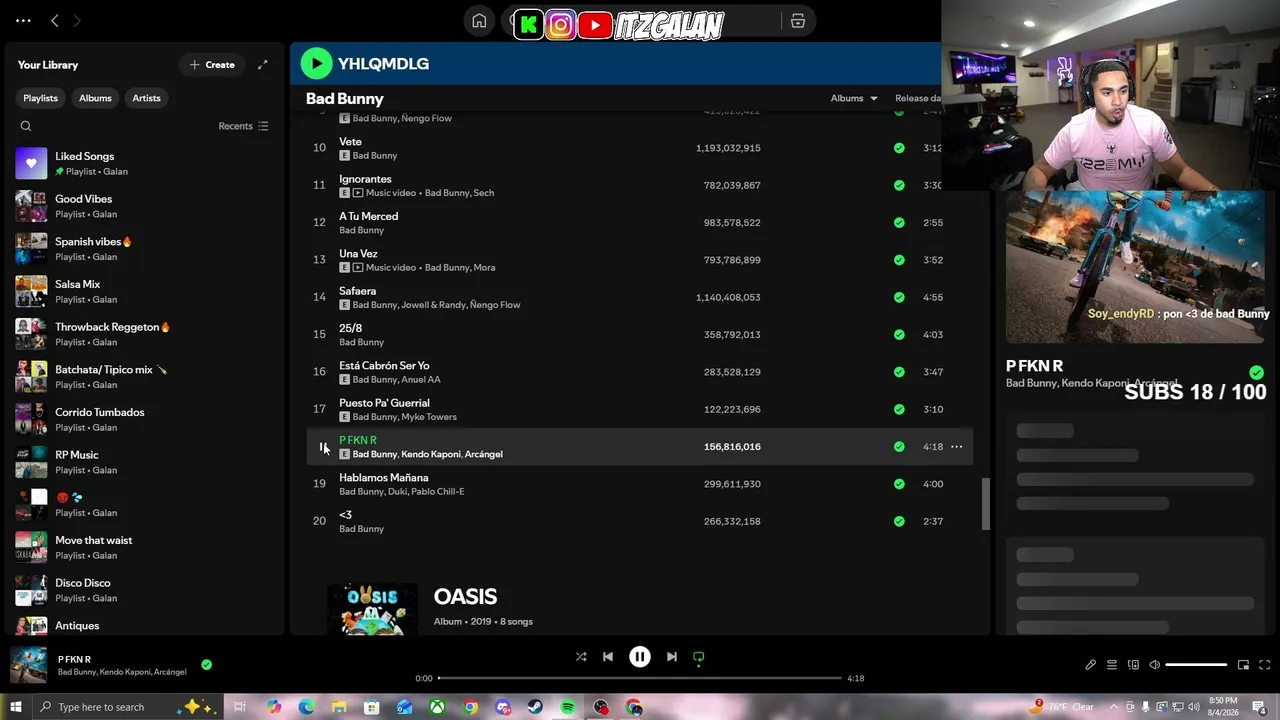
Task: Open the play queue
Action: [1111, 665]
